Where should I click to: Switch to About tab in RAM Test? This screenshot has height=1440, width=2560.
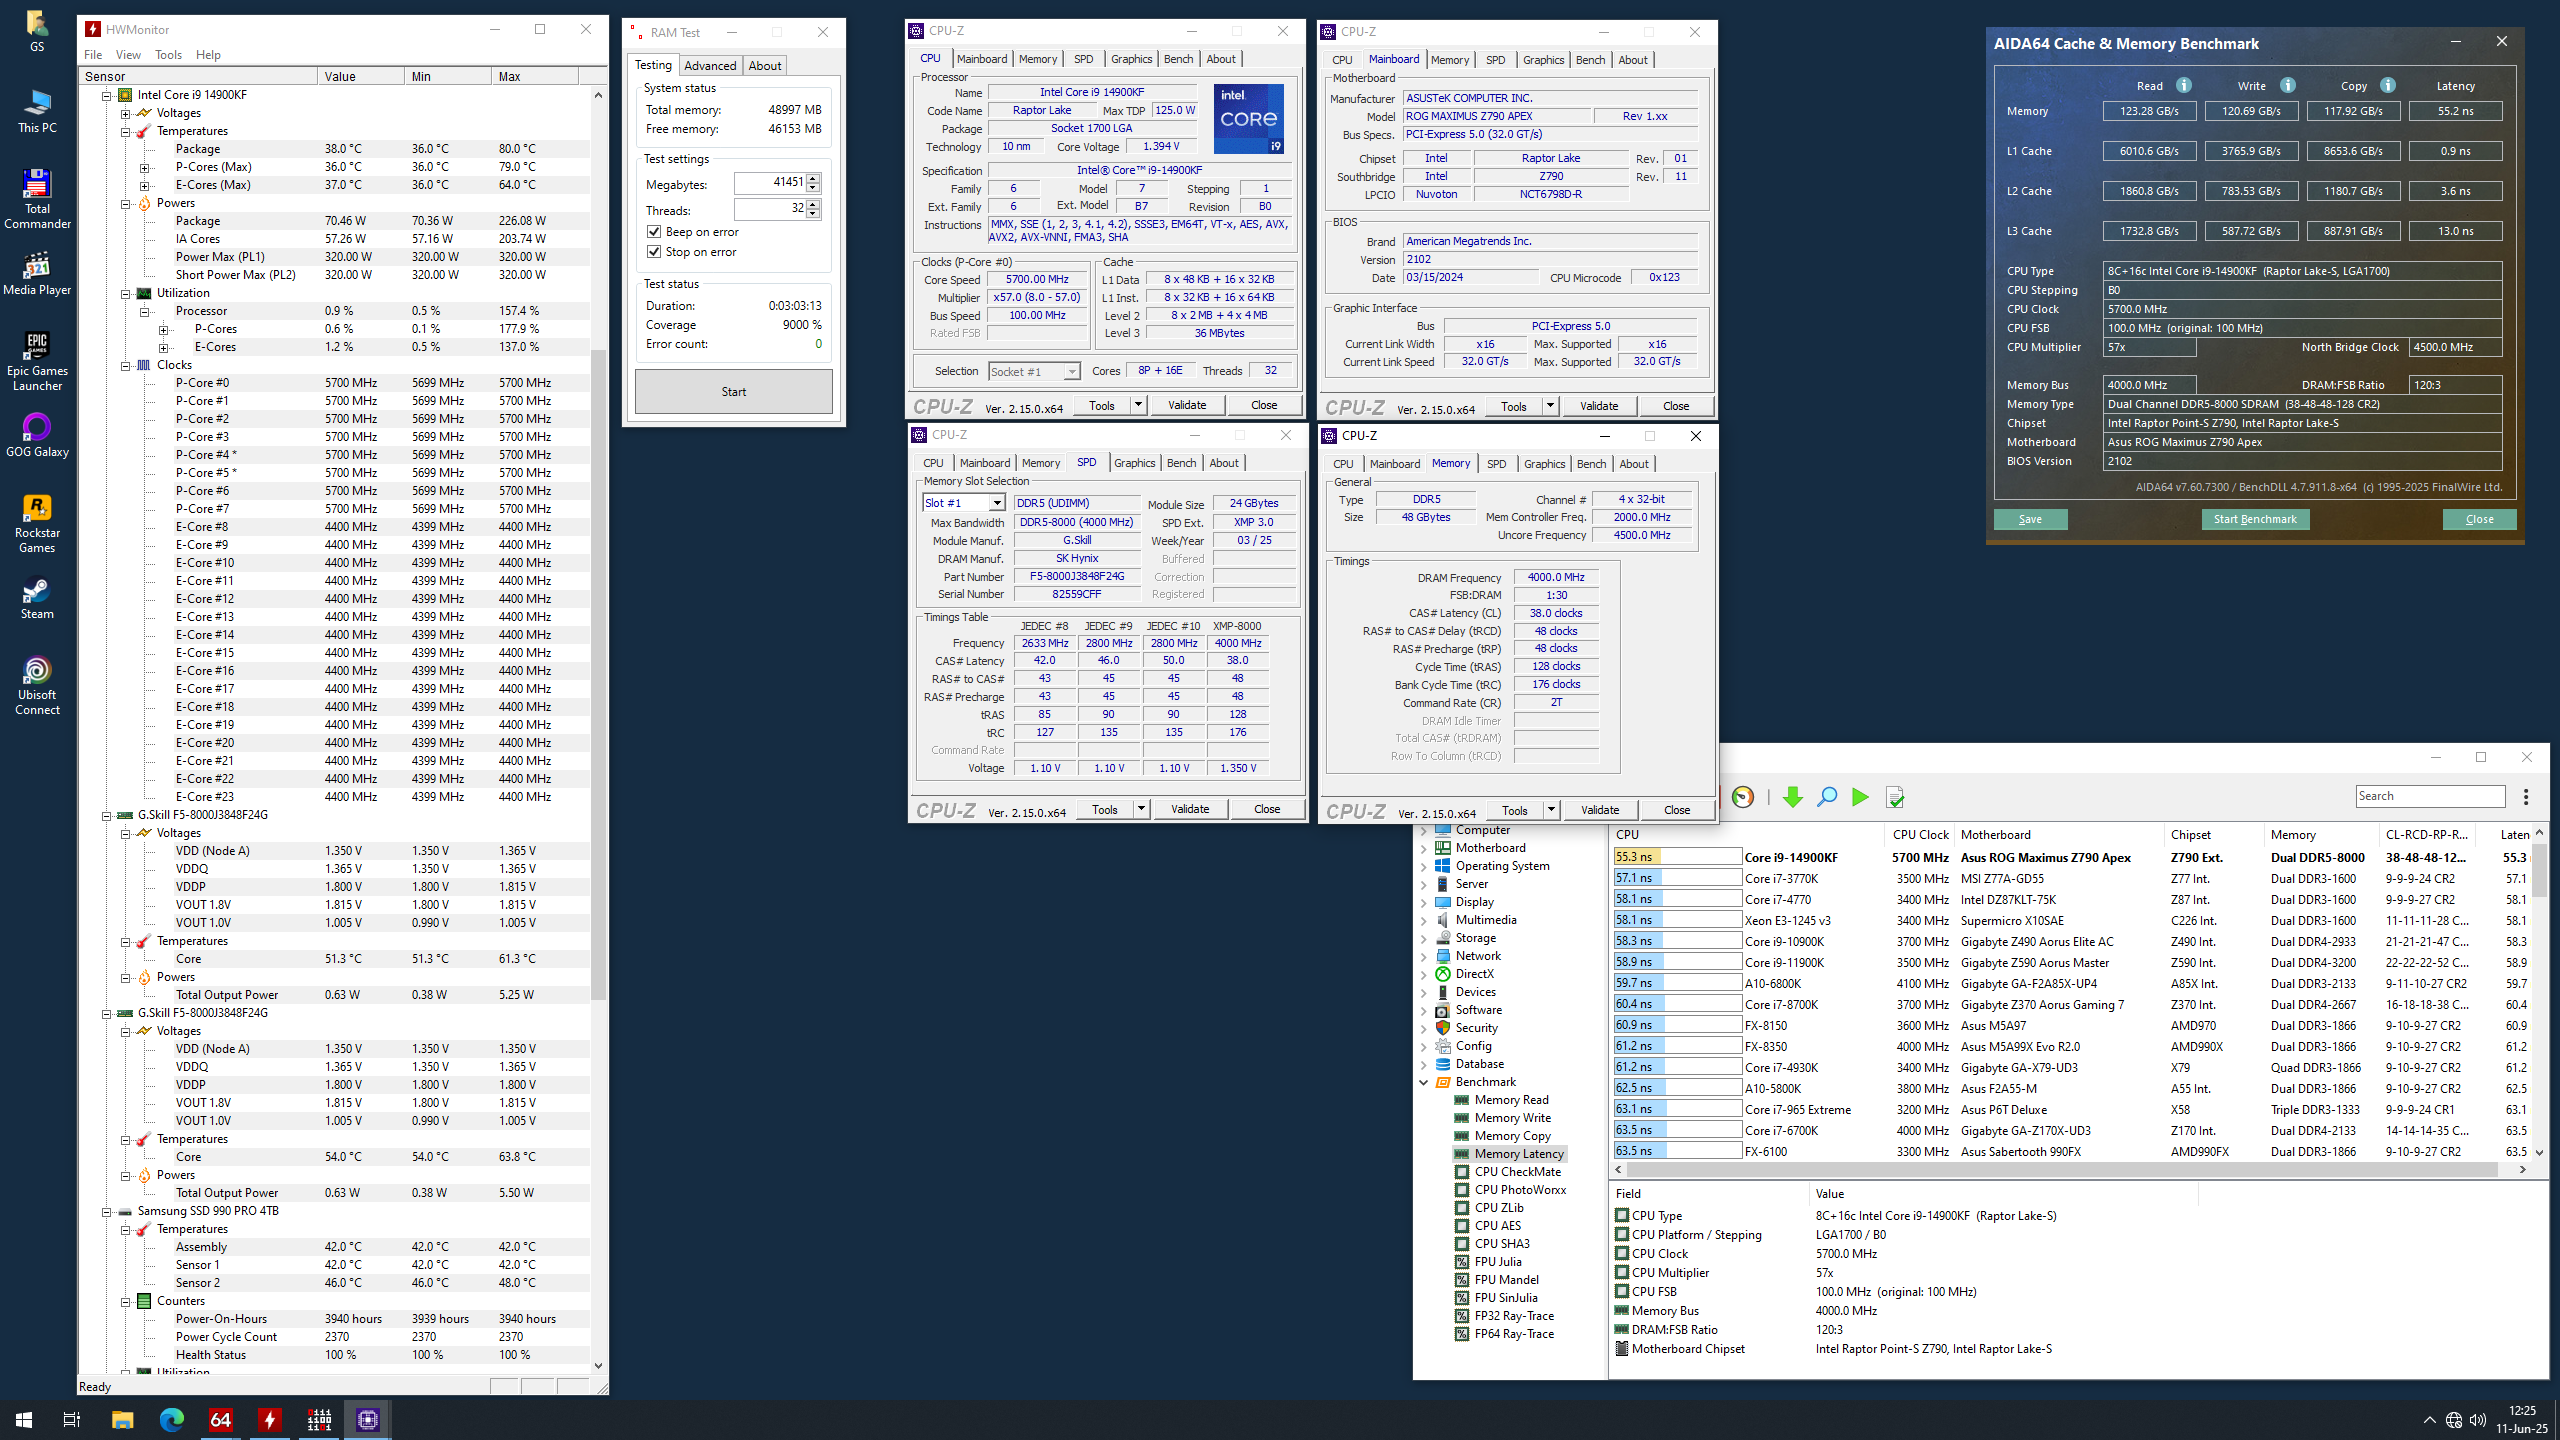765,66
